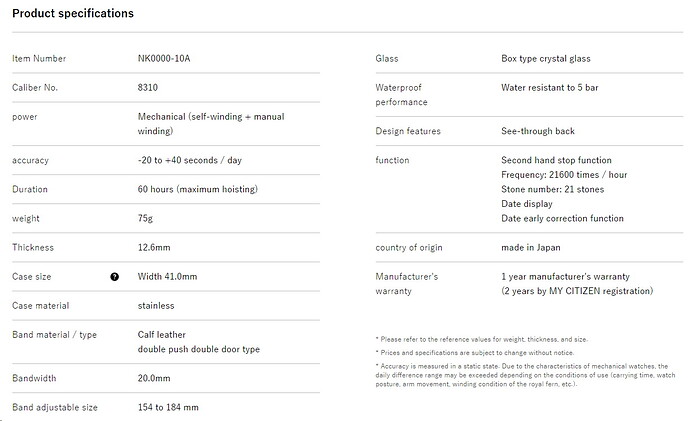Click the 12.6mm thickness value
This screenshot has height=421, width=690.
(x=155, y=247)
